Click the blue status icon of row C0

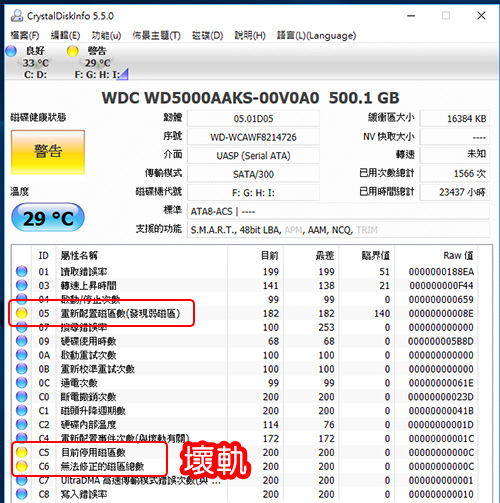tap(22, 397)
